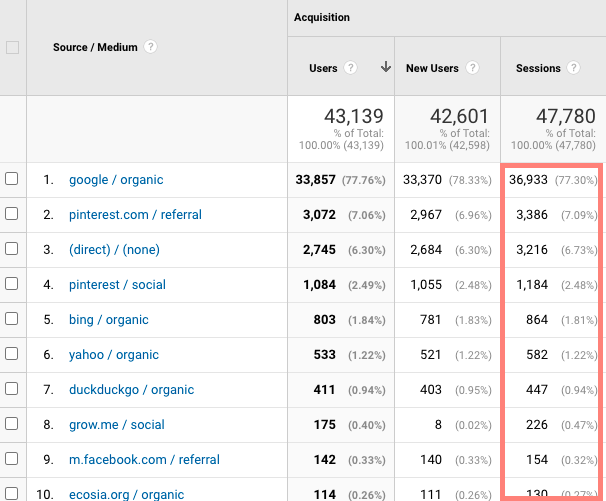Open the pinterest.com / referral link

tap(135, 215)
